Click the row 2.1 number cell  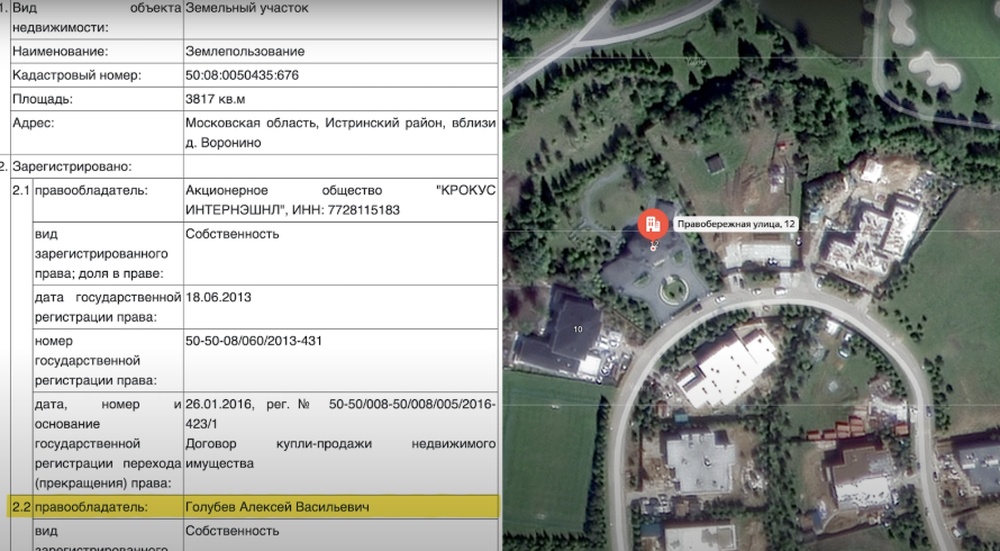click(x=18, y=189)
